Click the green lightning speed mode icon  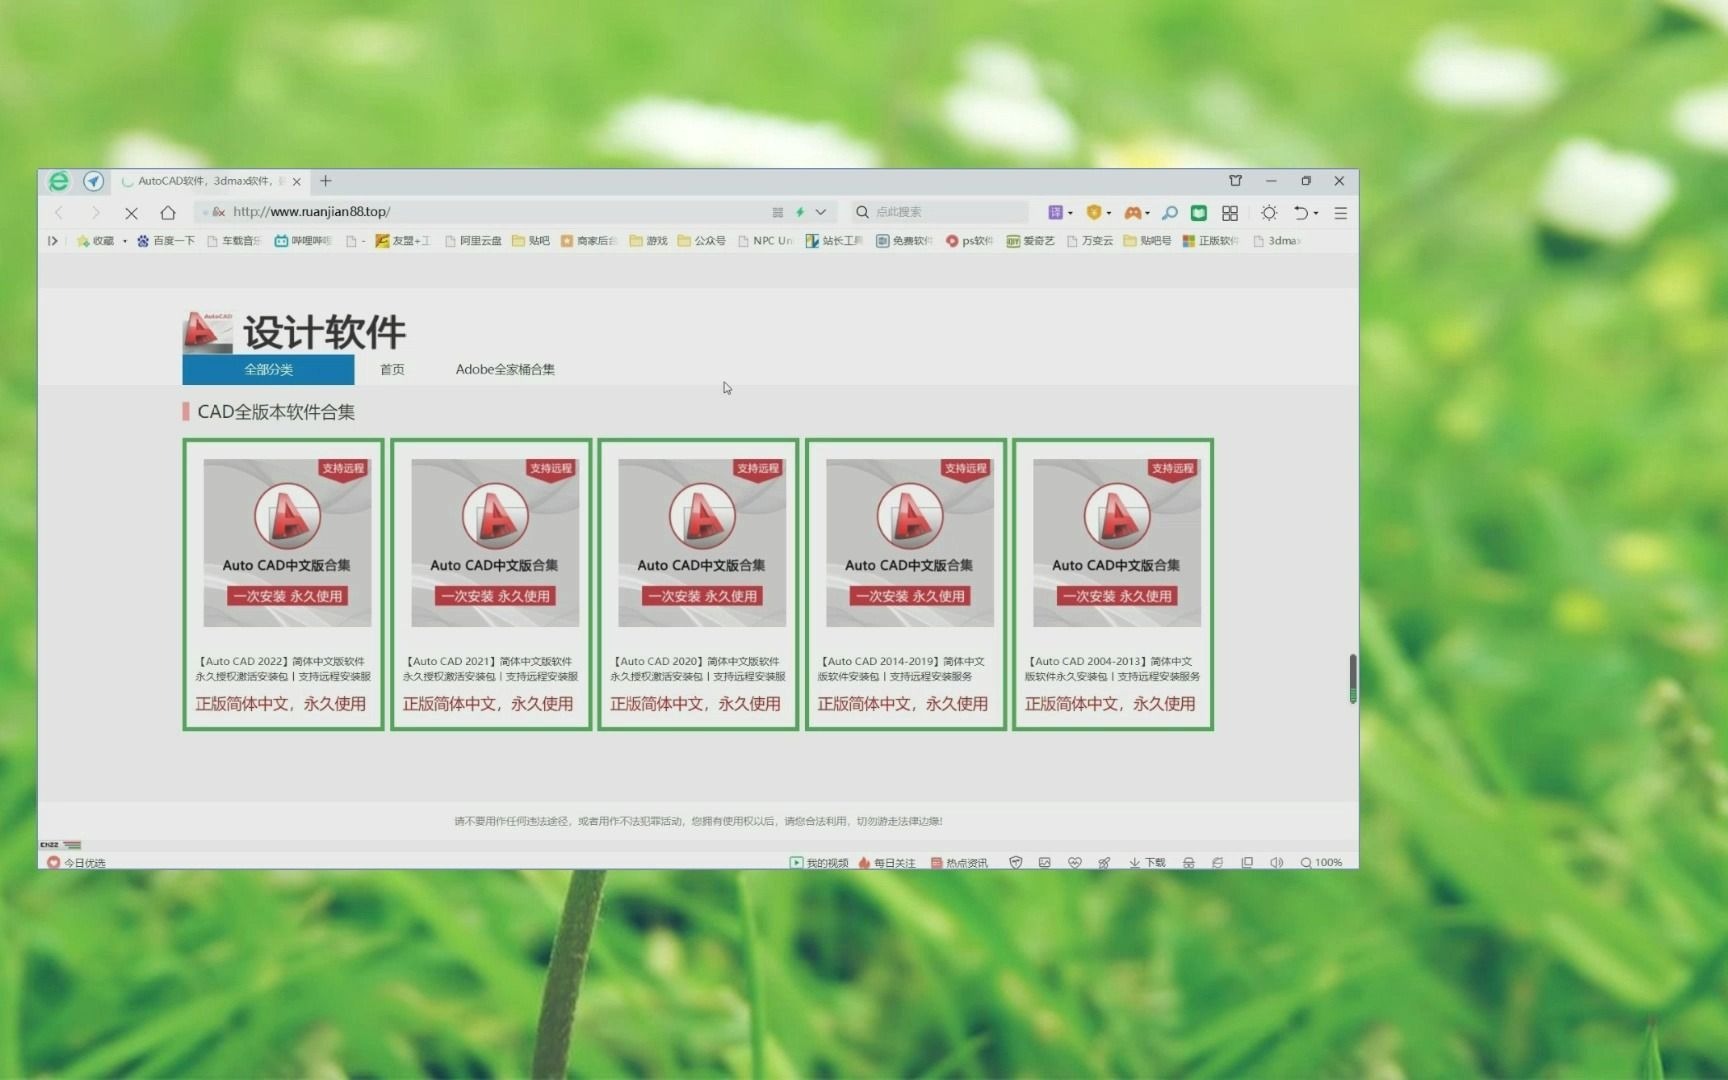pos(800,212)
